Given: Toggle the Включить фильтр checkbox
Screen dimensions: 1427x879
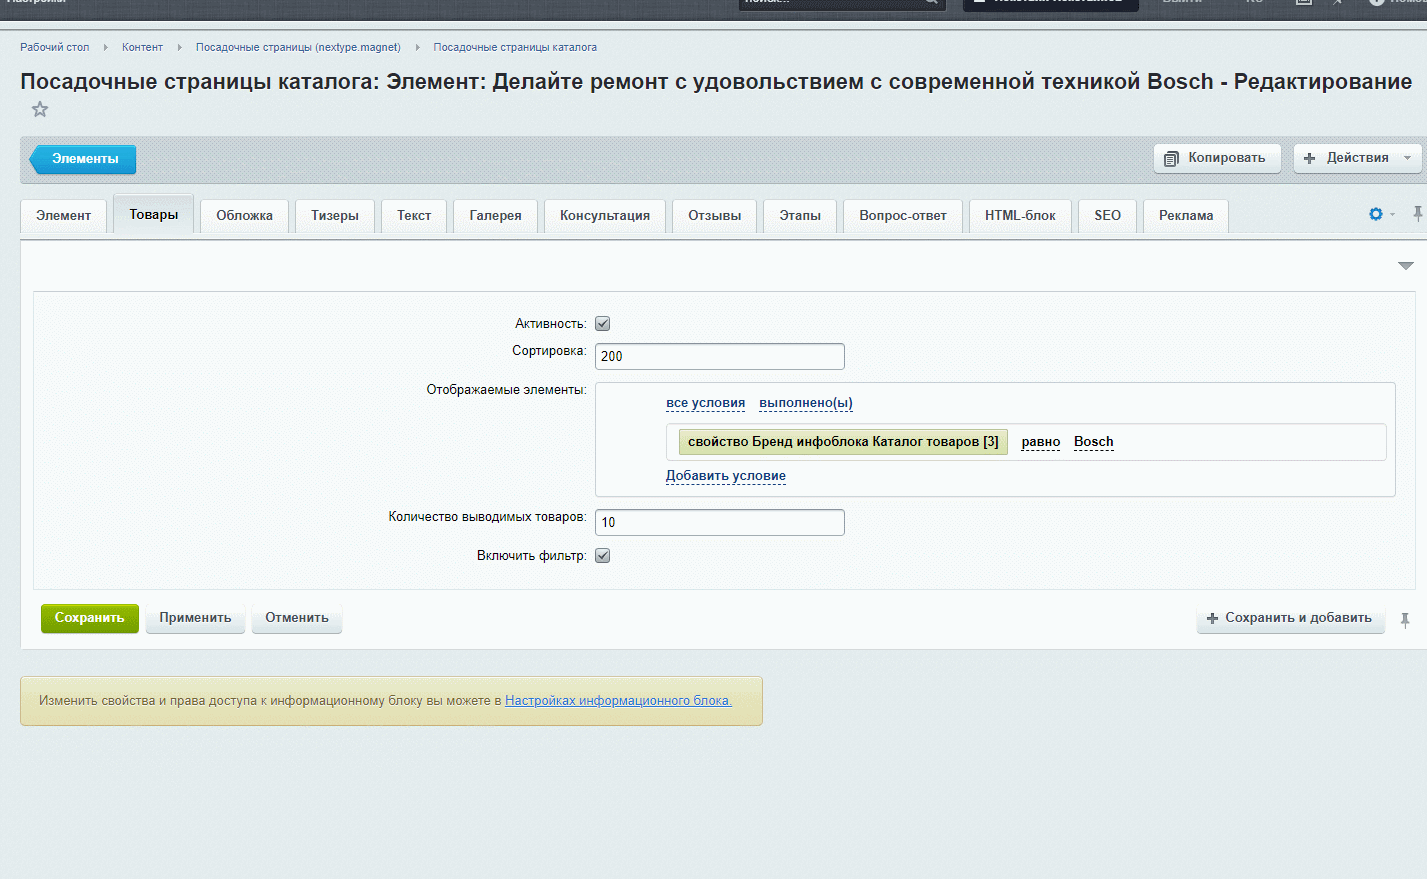Looking at the screenshot, I should pyautogui.click(x=602, y=556).
